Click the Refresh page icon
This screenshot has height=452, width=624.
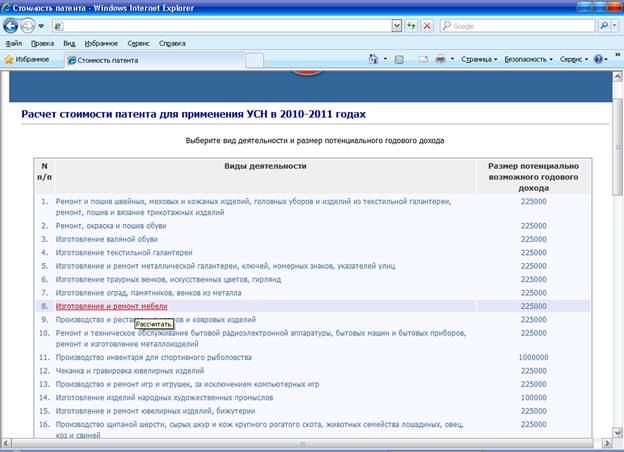pyautogui.click(x=411, y=26)
